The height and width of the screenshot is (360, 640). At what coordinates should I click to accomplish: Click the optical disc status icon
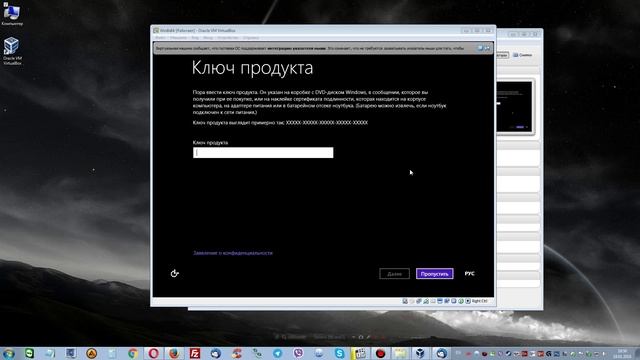(x=412, y=301)
